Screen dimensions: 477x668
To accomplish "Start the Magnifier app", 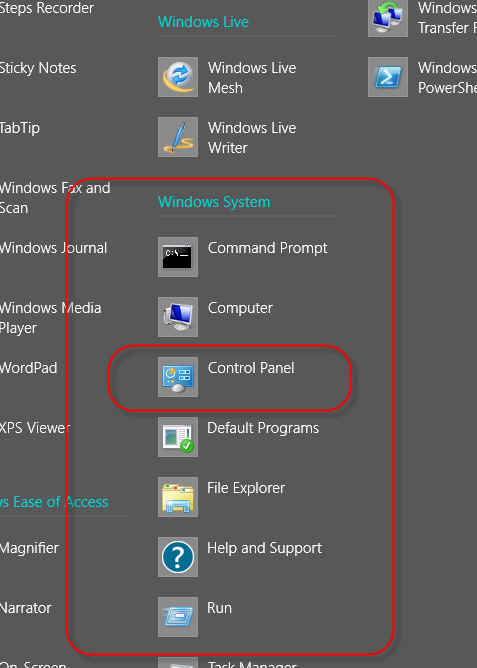I will (x=29, y=548).
